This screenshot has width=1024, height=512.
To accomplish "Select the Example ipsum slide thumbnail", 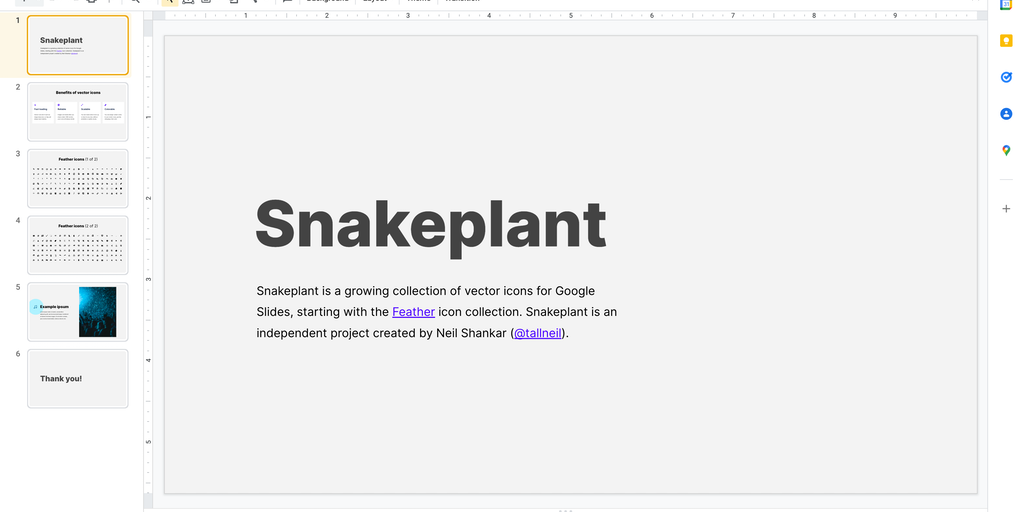I will [78, 312].
